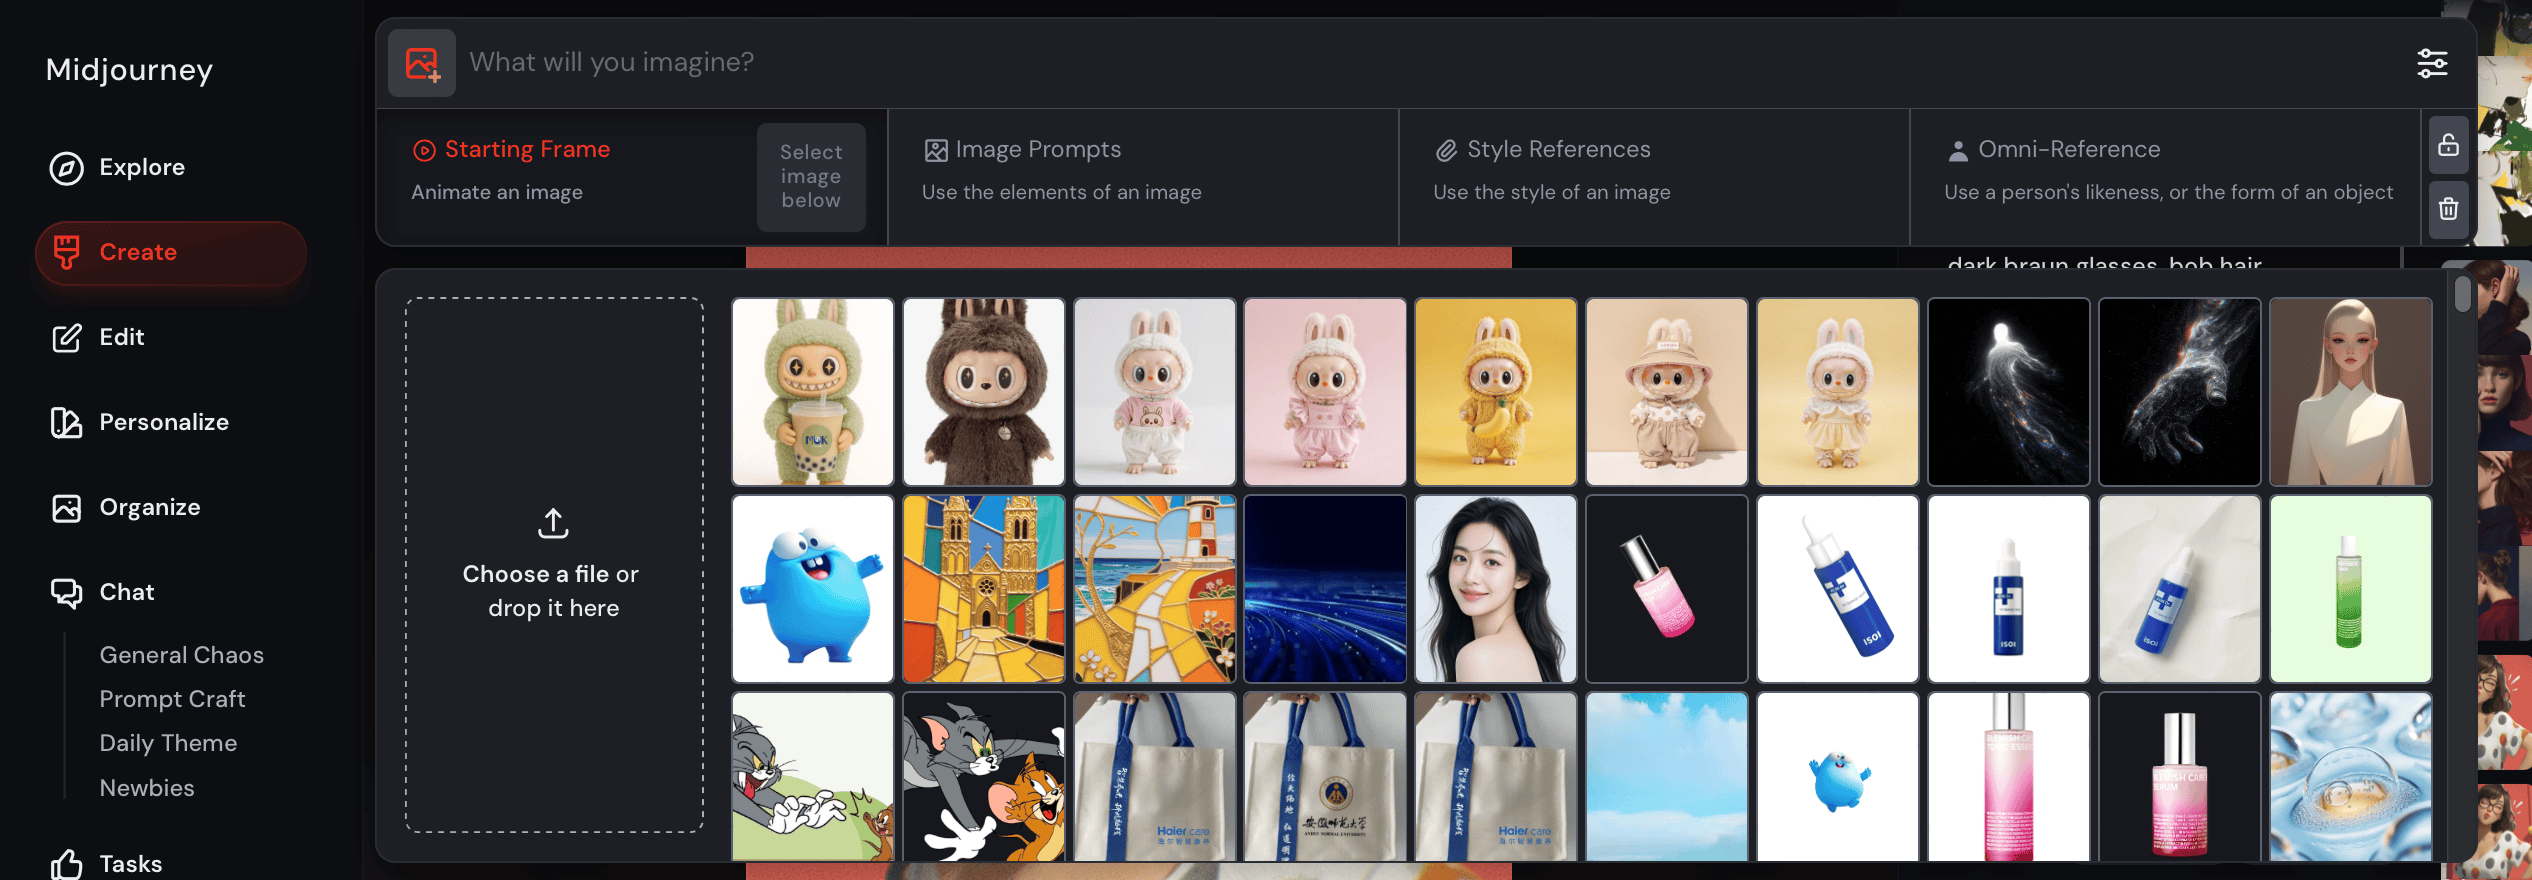Select the glowing hand on black thumbnail

pyautogui.click(x=2180, y=392)
